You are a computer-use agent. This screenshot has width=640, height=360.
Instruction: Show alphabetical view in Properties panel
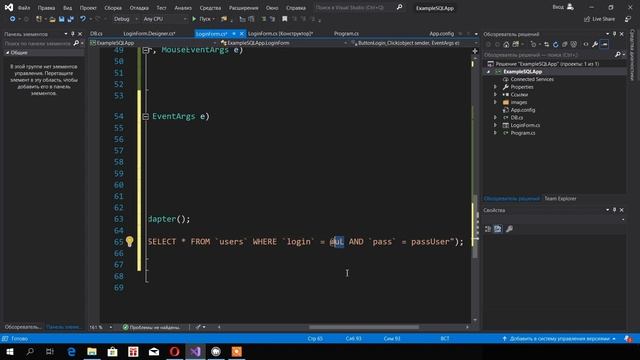pos(498,229)
